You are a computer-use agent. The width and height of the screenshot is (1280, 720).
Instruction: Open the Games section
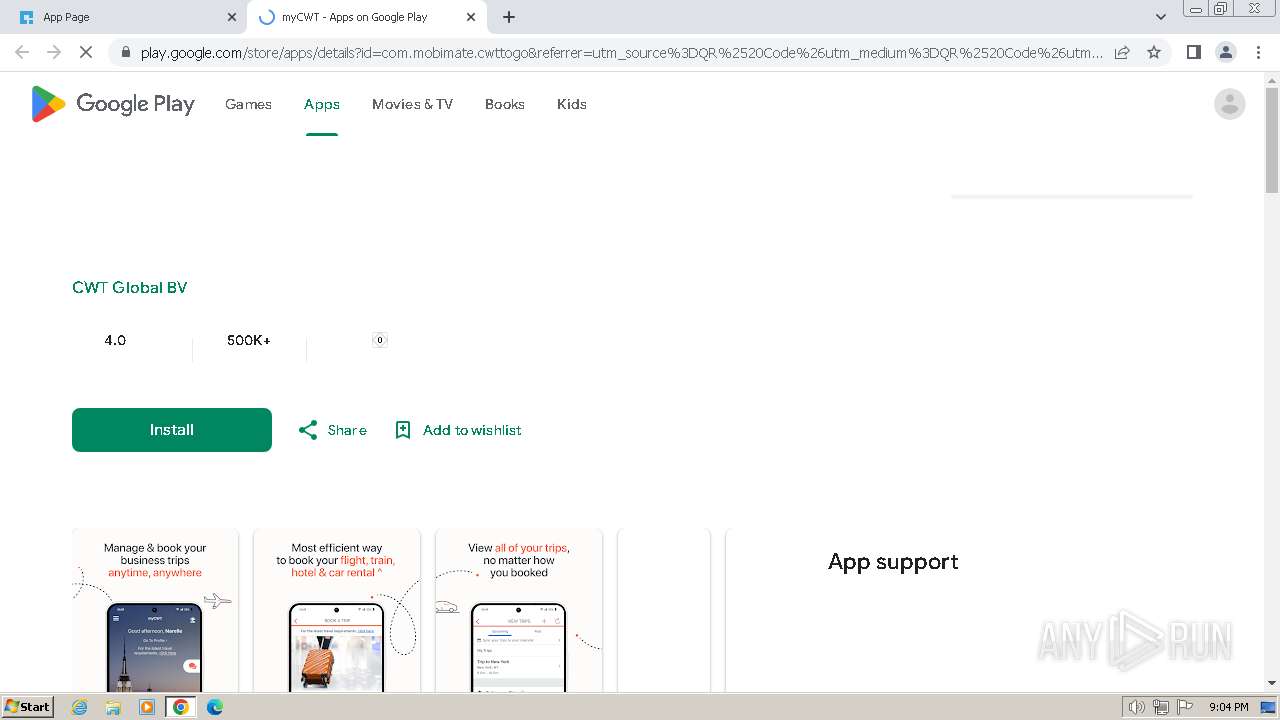tap(248, 104)
